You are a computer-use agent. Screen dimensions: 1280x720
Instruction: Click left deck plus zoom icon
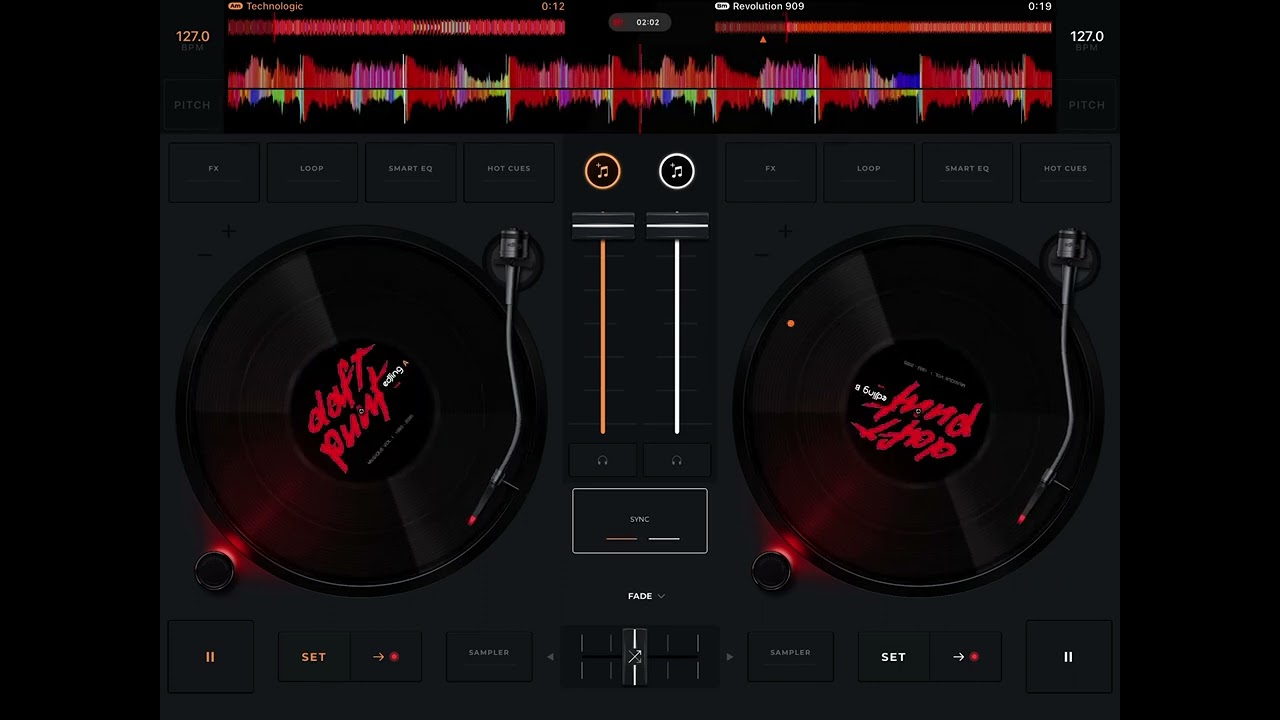point(229,232)
